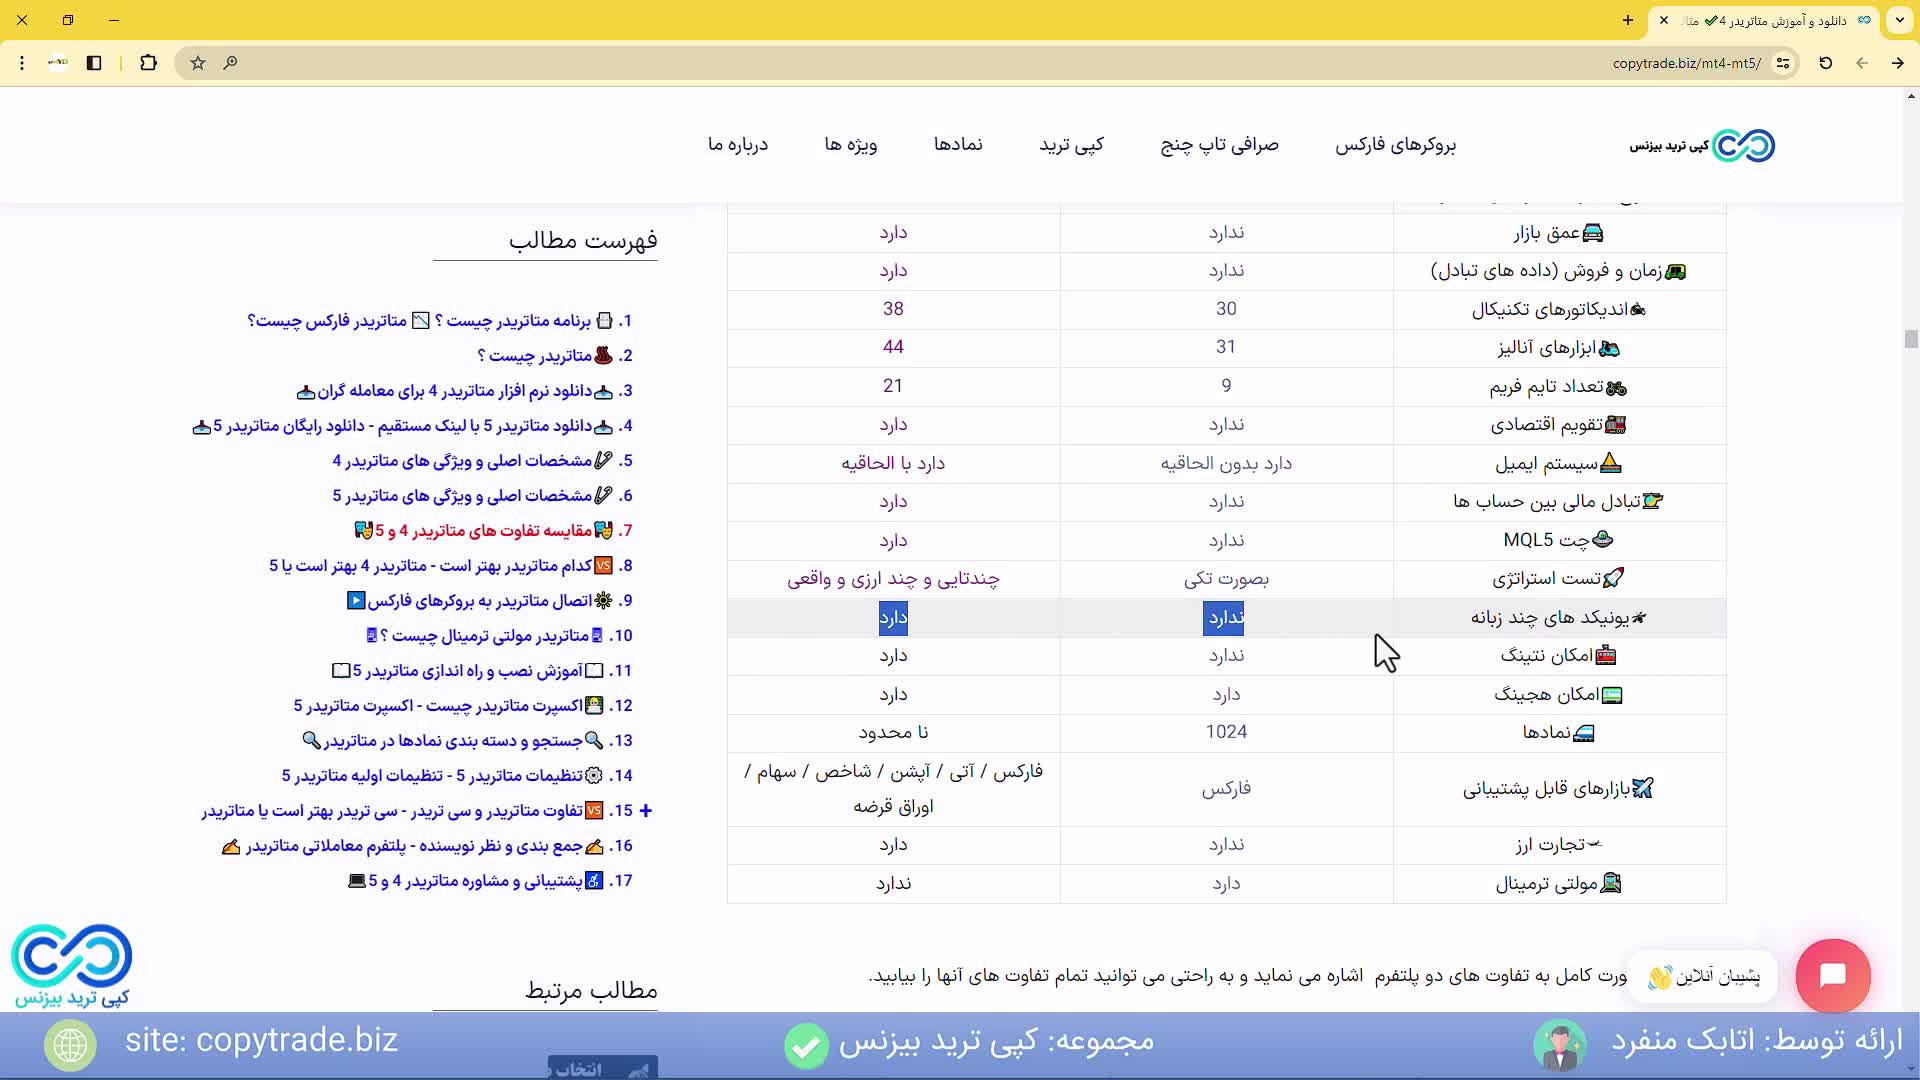Click the green checkmark beside مجموعه in footer

pos(806,1045)
